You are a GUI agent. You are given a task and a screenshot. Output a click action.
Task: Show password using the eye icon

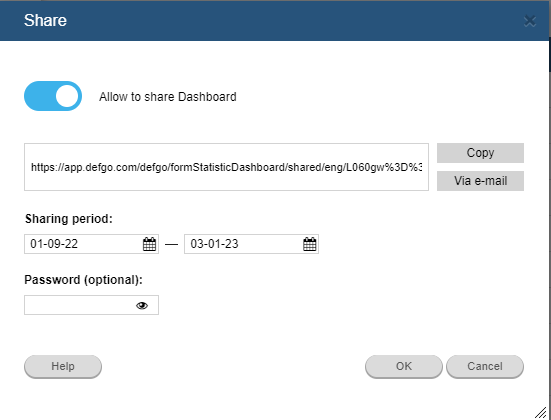(142, 305)
